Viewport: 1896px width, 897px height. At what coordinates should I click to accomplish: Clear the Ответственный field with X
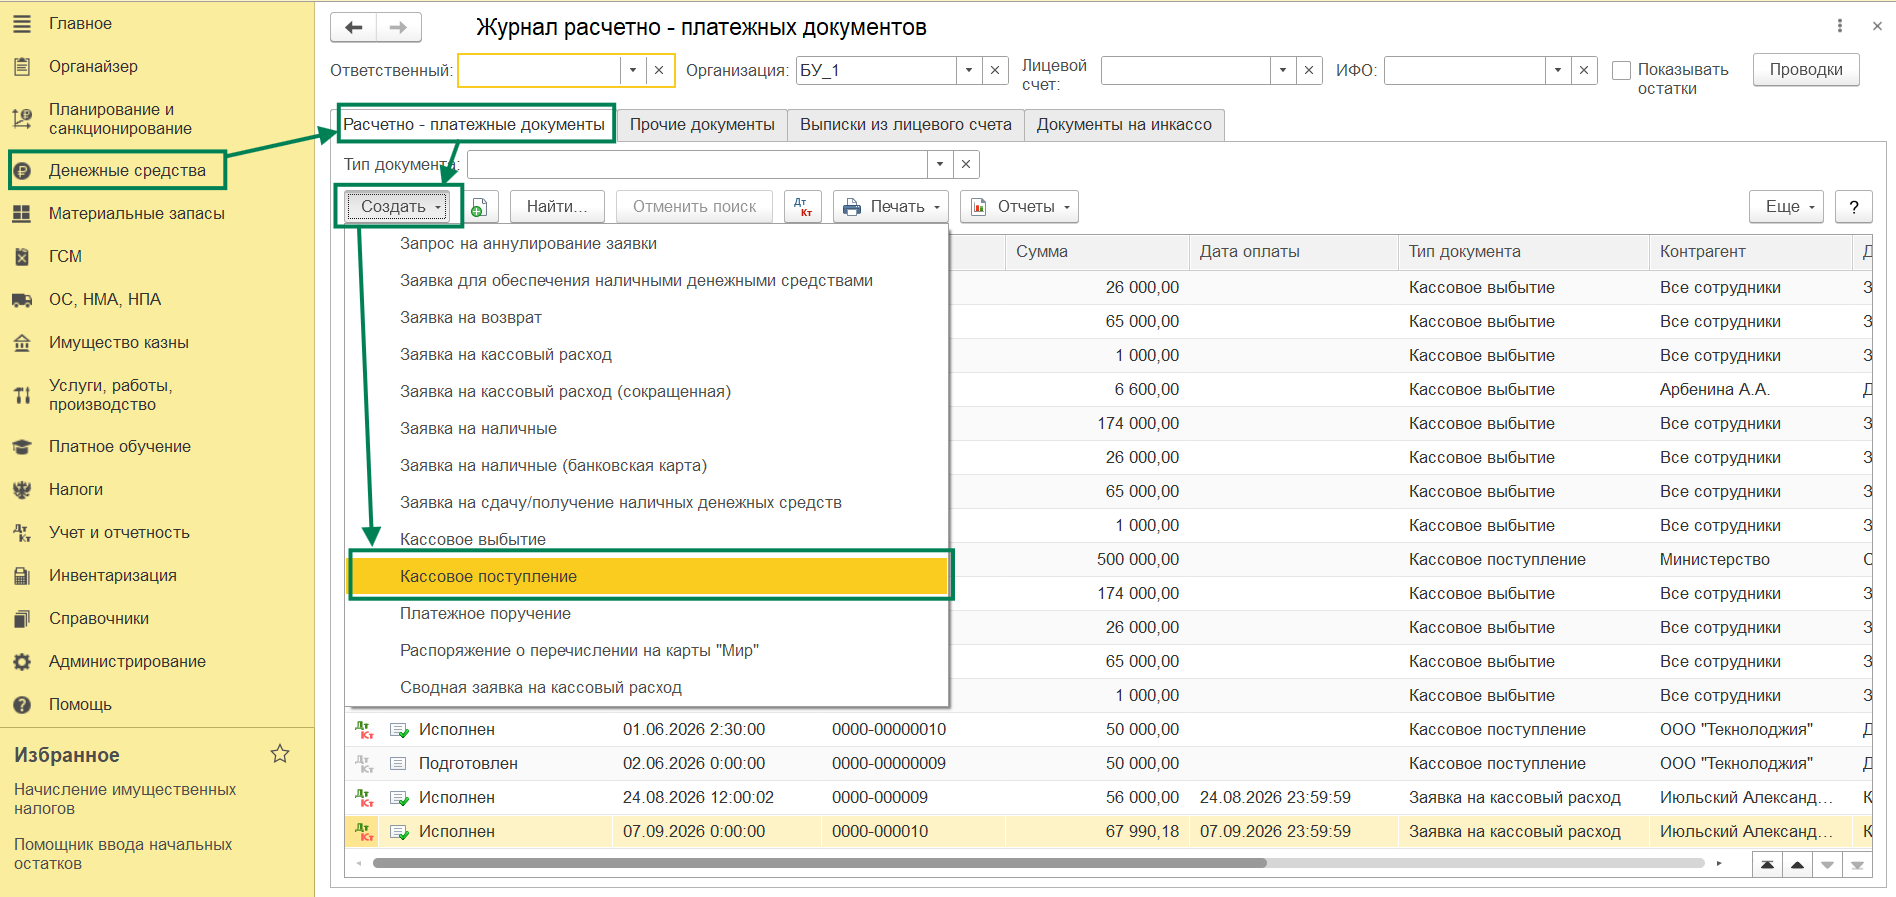pyautogui.click(x=658, y=70)
